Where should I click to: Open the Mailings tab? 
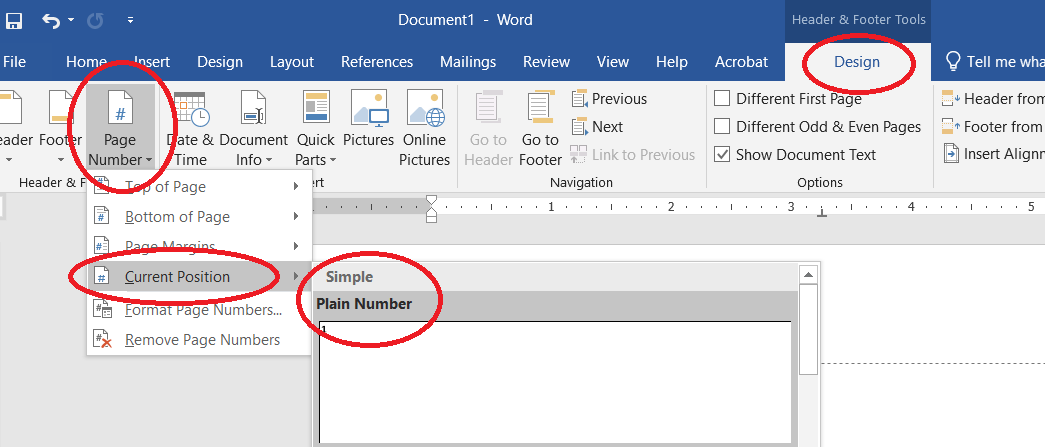(468, 62)
